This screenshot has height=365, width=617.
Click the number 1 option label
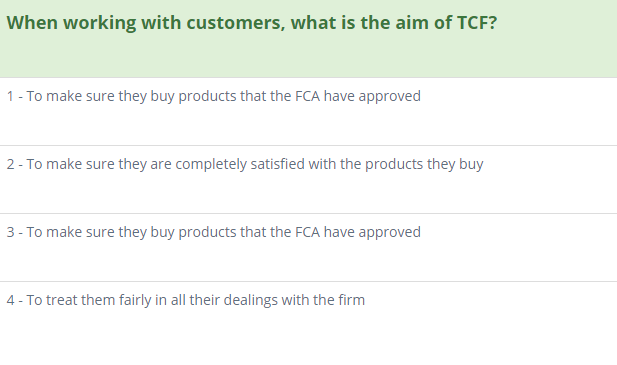10,96
